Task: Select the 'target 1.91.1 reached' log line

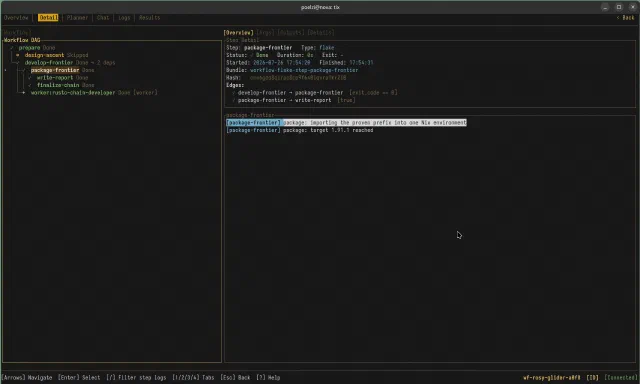Action: tap(300, 130)
